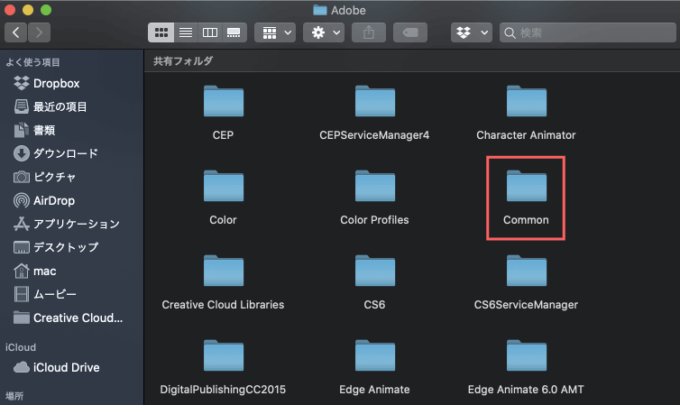This screenshot has width=680, height=405.
Task: Select the Creative Cloud Libraries folder icon
Action: (223, 271)
